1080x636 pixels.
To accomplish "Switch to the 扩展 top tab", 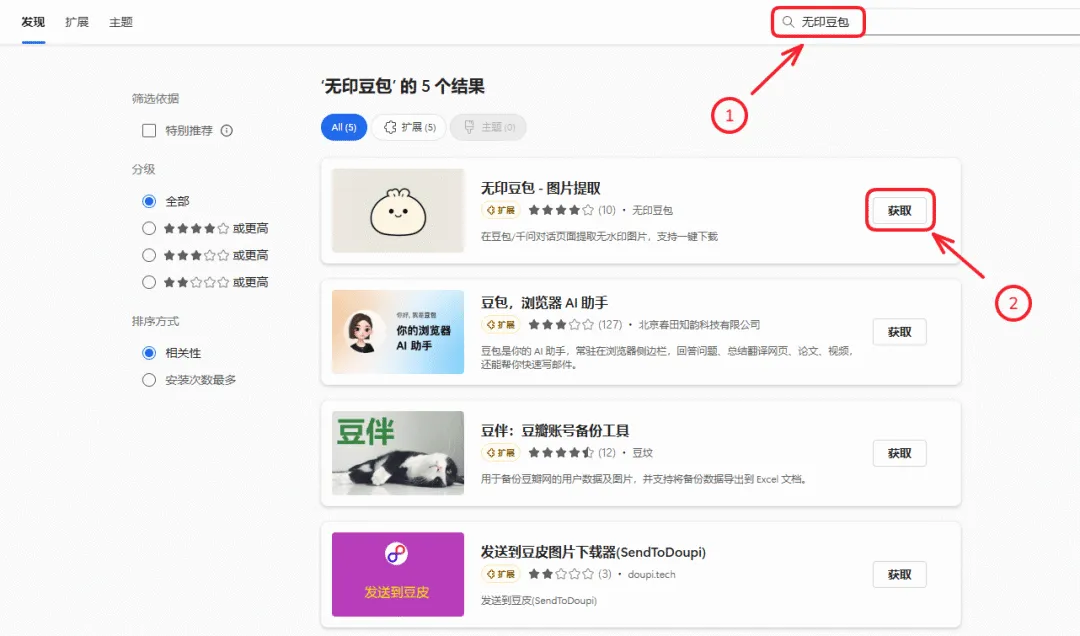I will point(77,22).
